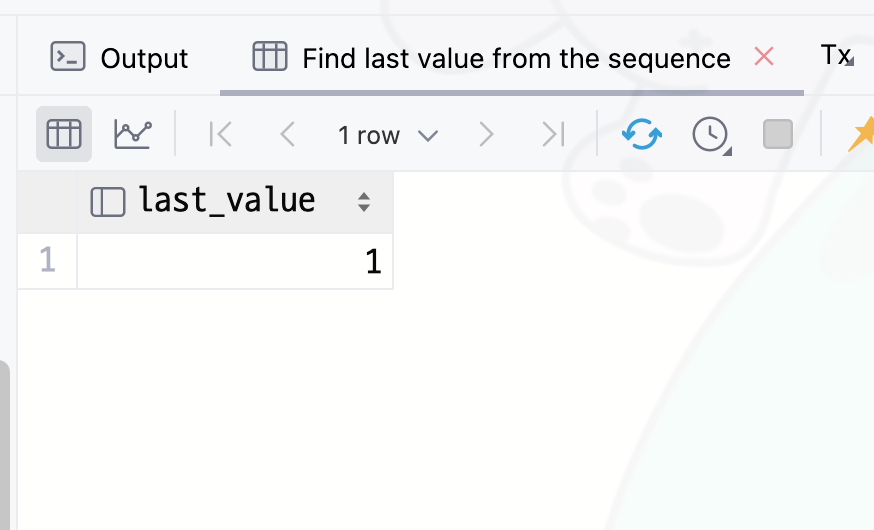Go to previous page arrow

tap(287, 134)
